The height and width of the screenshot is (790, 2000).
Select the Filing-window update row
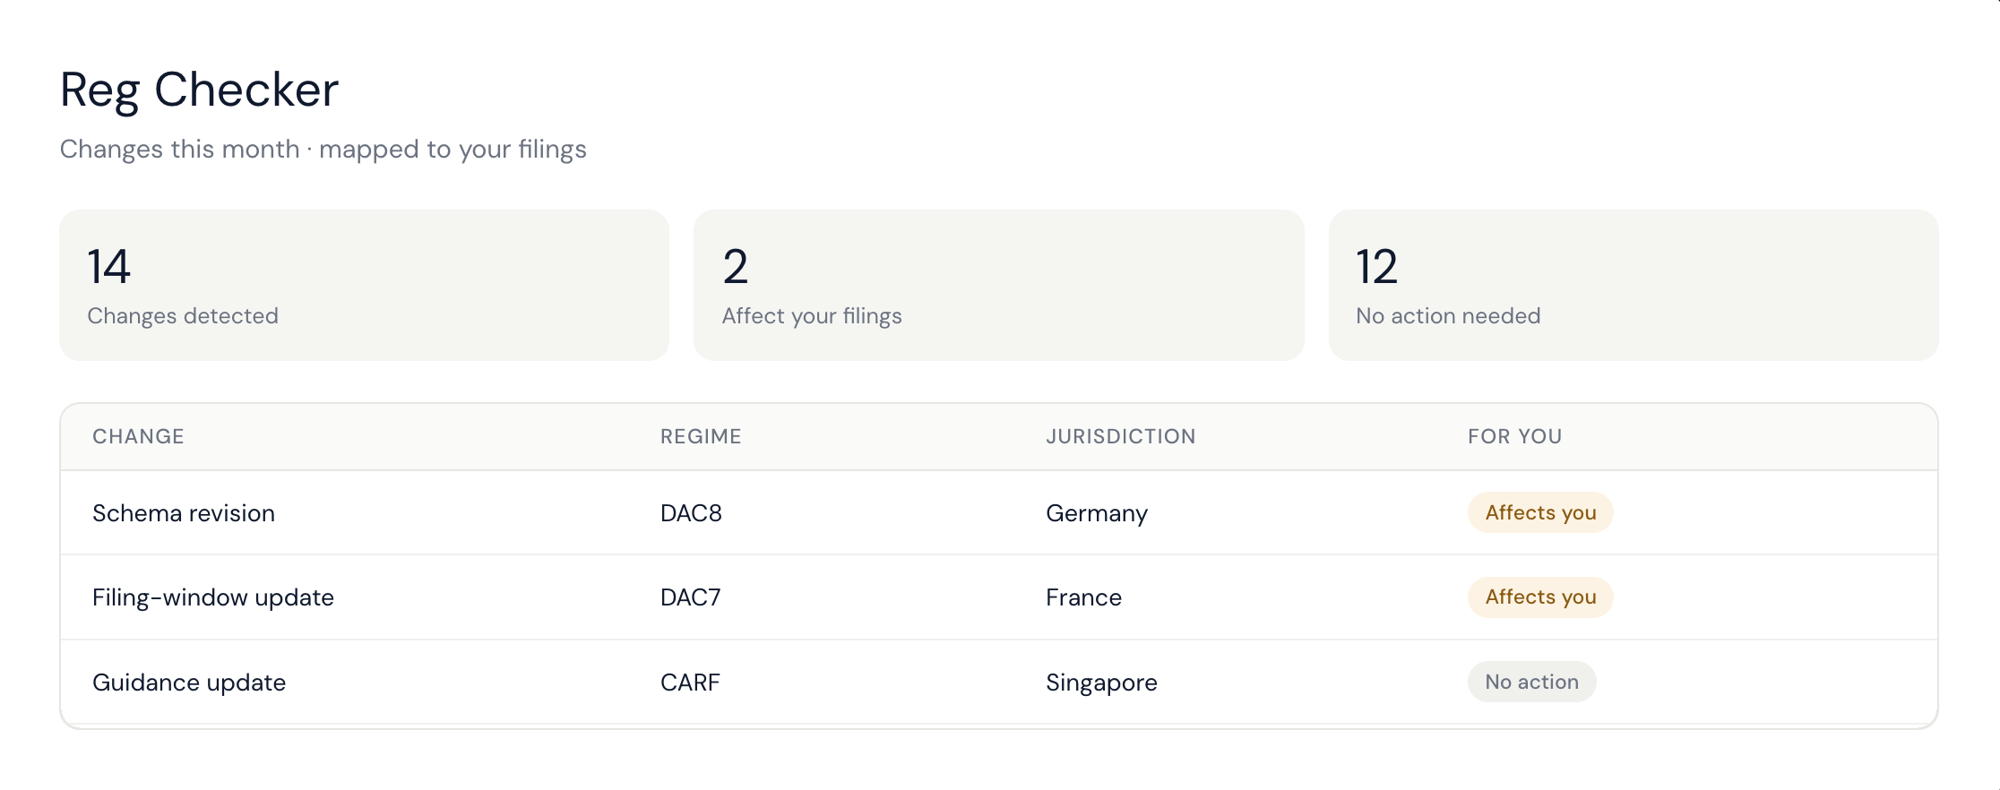(x=999, y=597)
